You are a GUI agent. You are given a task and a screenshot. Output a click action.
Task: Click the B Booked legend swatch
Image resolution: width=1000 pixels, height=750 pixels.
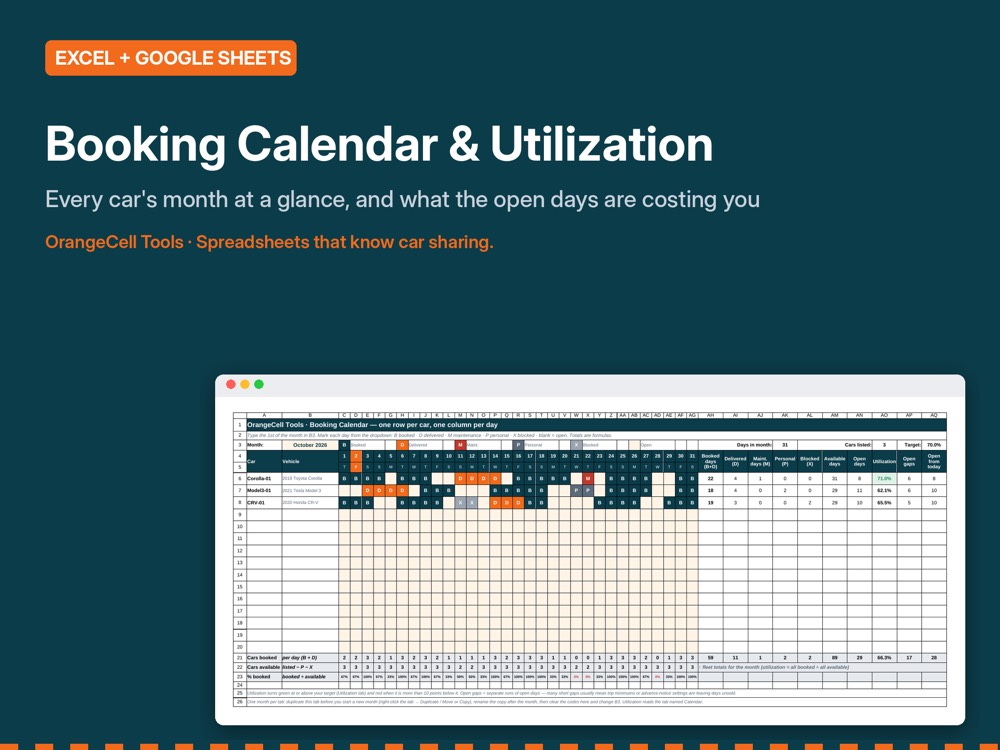pyautogui.click(x=344, y=445)
